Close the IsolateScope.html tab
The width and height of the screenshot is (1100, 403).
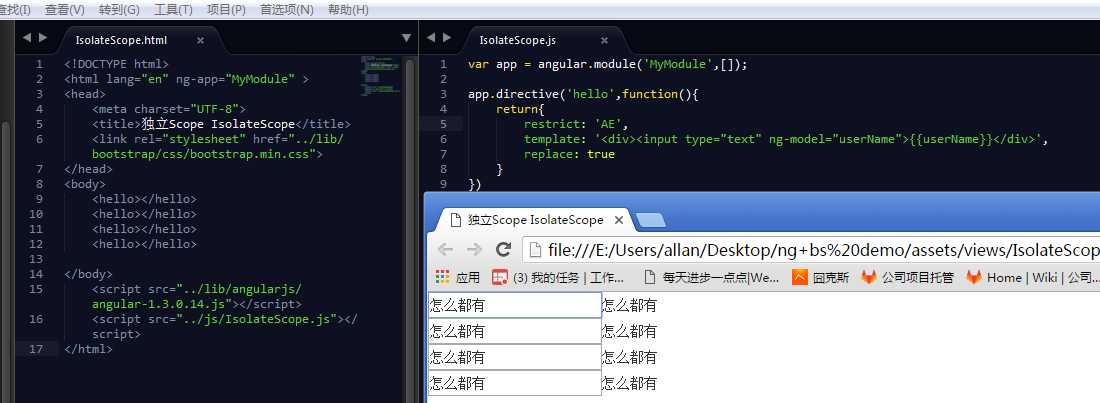point(201,41)
